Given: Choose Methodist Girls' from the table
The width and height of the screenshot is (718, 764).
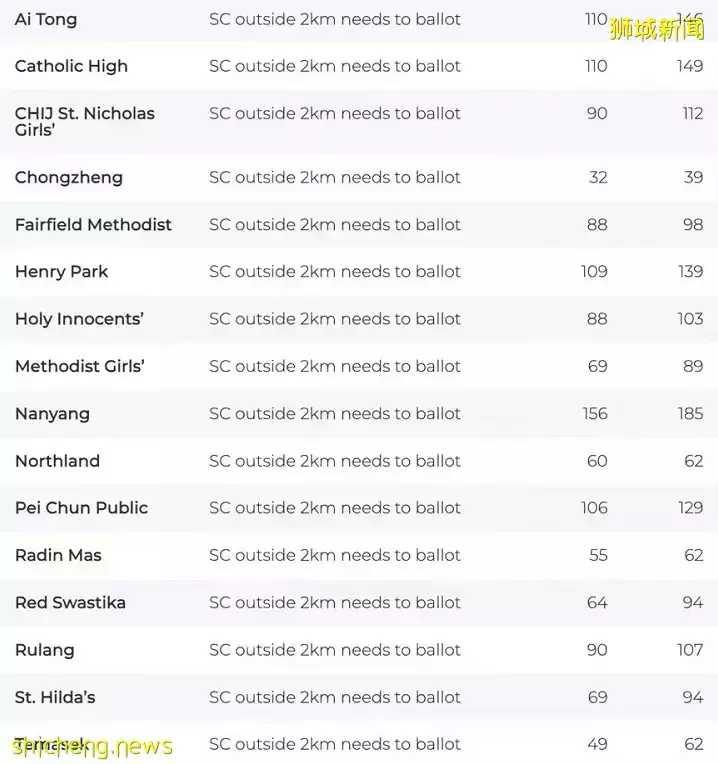Looking at the screenshot, I should [x=80, y=366].
